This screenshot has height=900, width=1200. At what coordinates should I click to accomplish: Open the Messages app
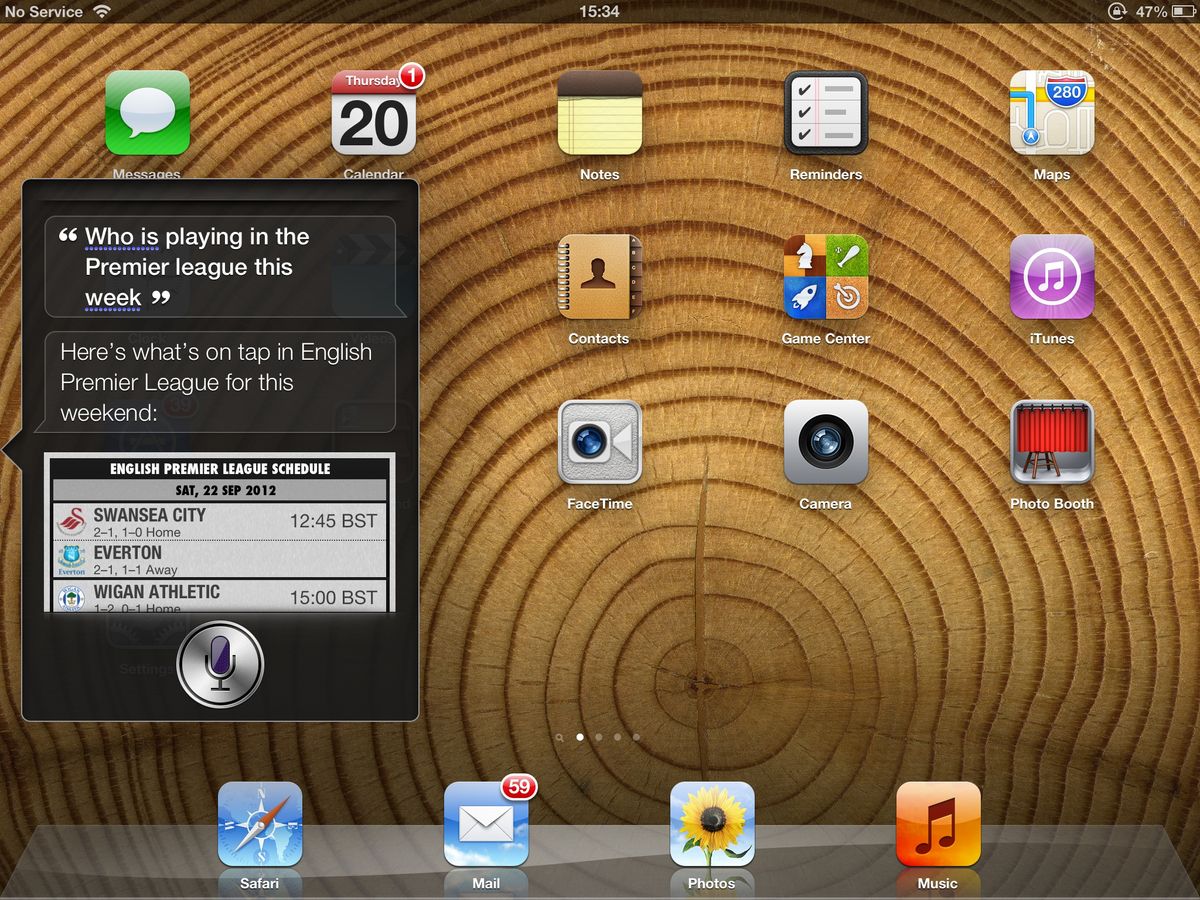(x=147, y=113)
